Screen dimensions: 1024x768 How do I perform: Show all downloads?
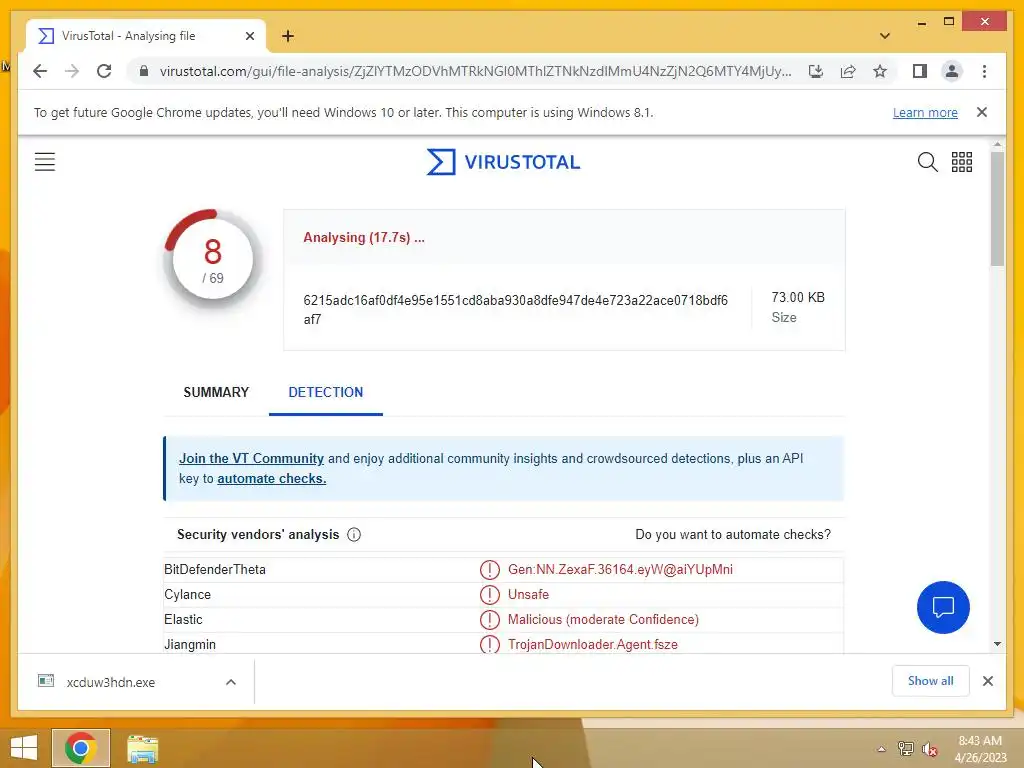click(931, 681)
